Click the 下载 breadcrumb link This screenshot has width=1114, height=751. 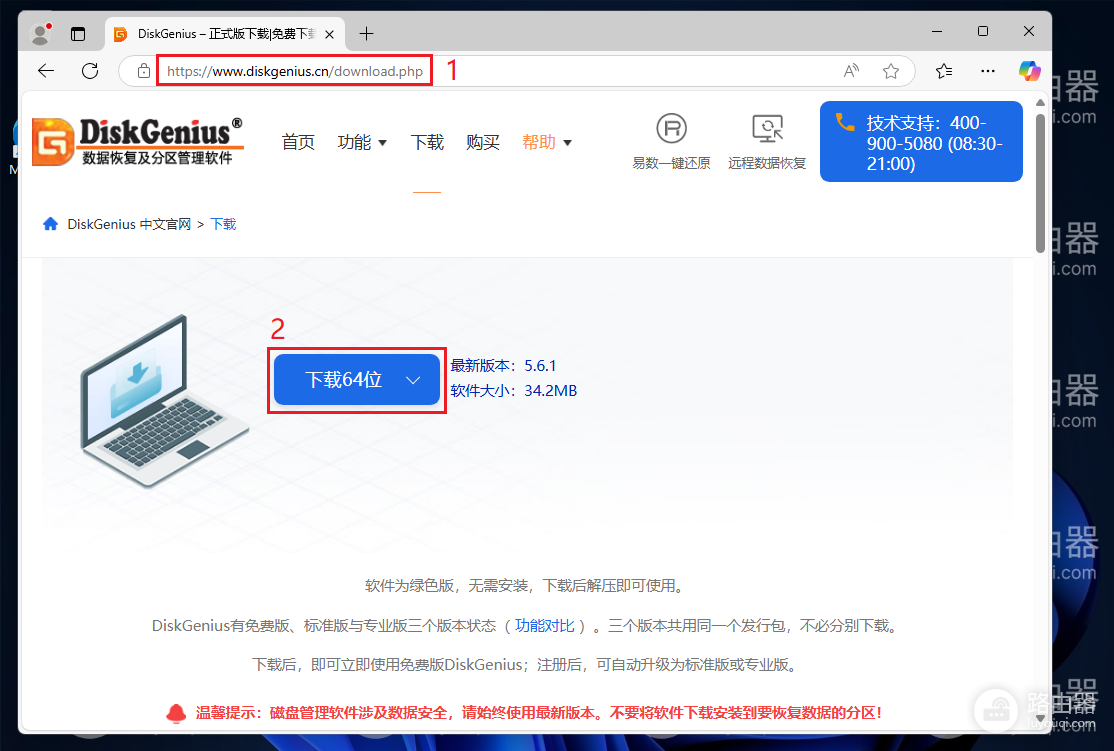224,225
